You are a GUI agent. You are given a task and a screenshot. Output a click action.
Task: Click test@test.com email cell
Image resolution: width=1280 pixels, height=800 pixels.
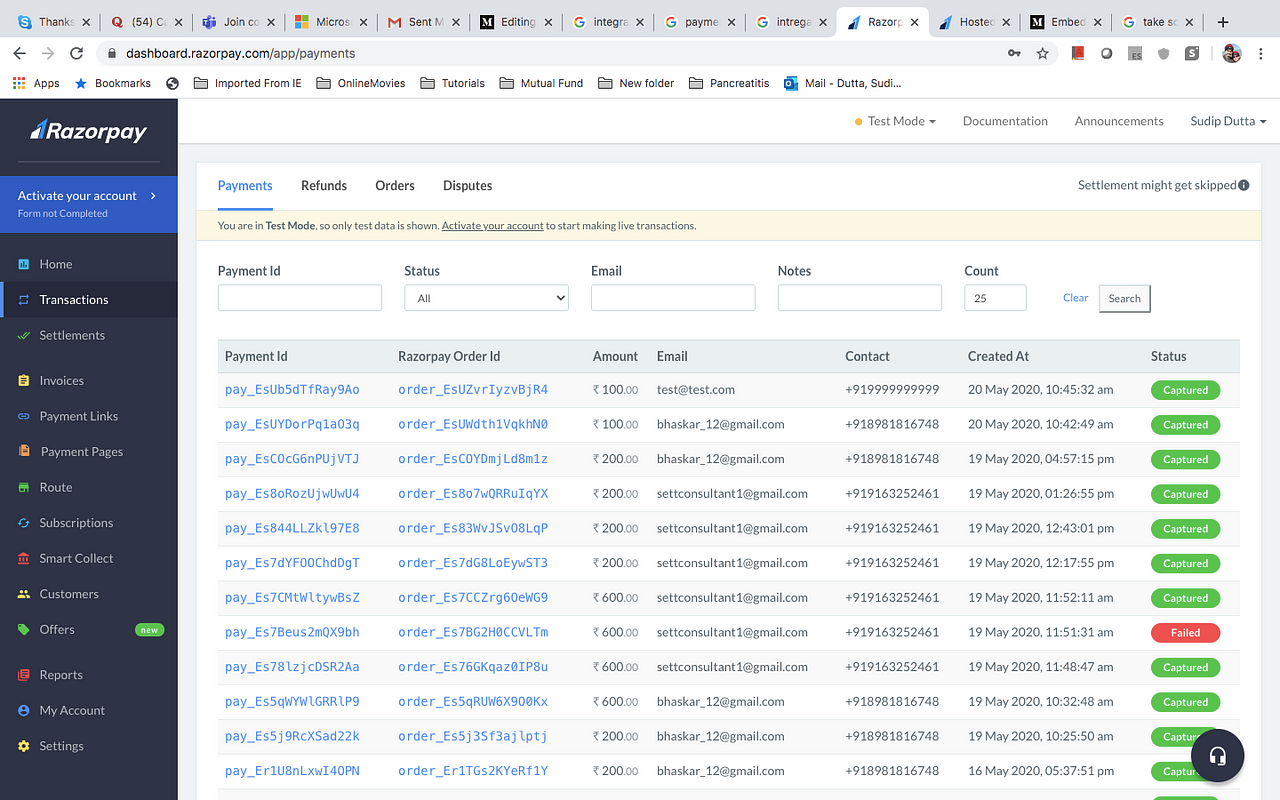coord(696,390)
